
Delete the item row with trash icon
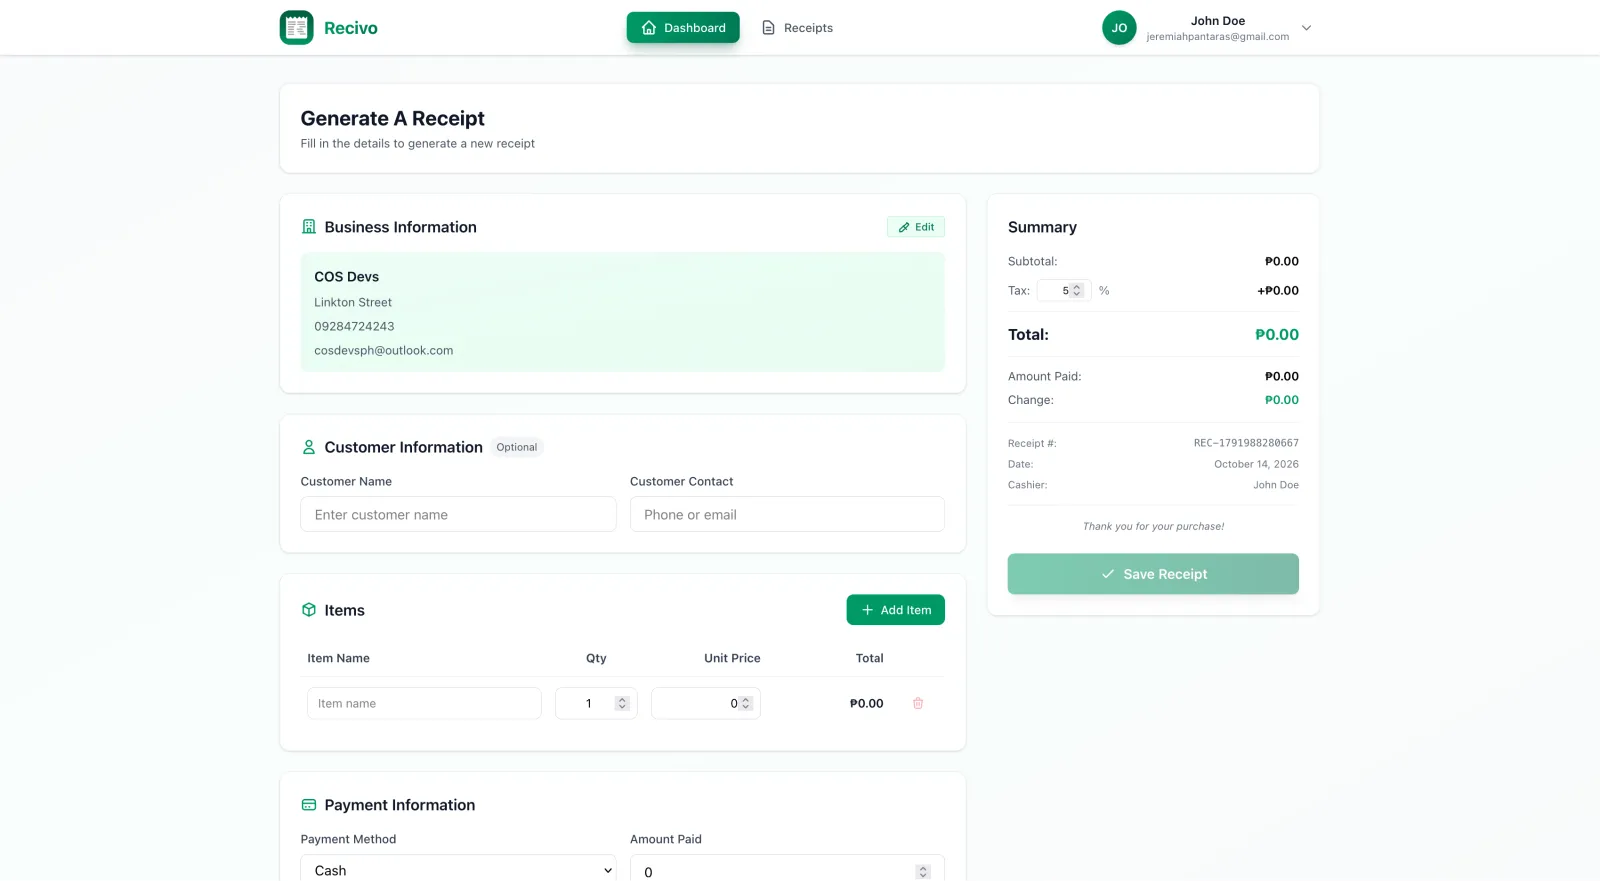click(918, 703)
